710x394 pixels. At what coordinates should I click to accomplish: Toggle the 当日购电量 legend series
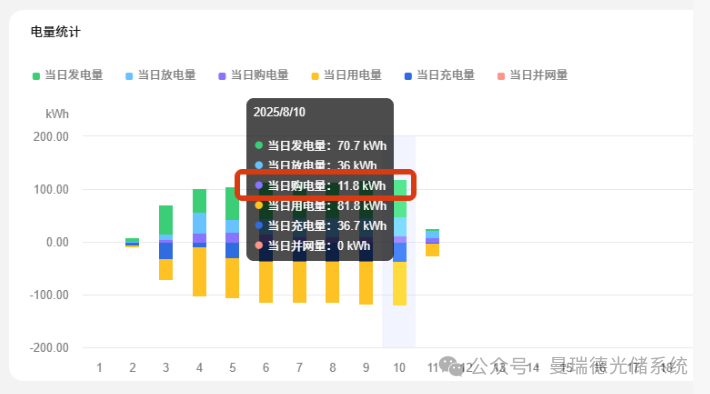(x=254, y=75)
